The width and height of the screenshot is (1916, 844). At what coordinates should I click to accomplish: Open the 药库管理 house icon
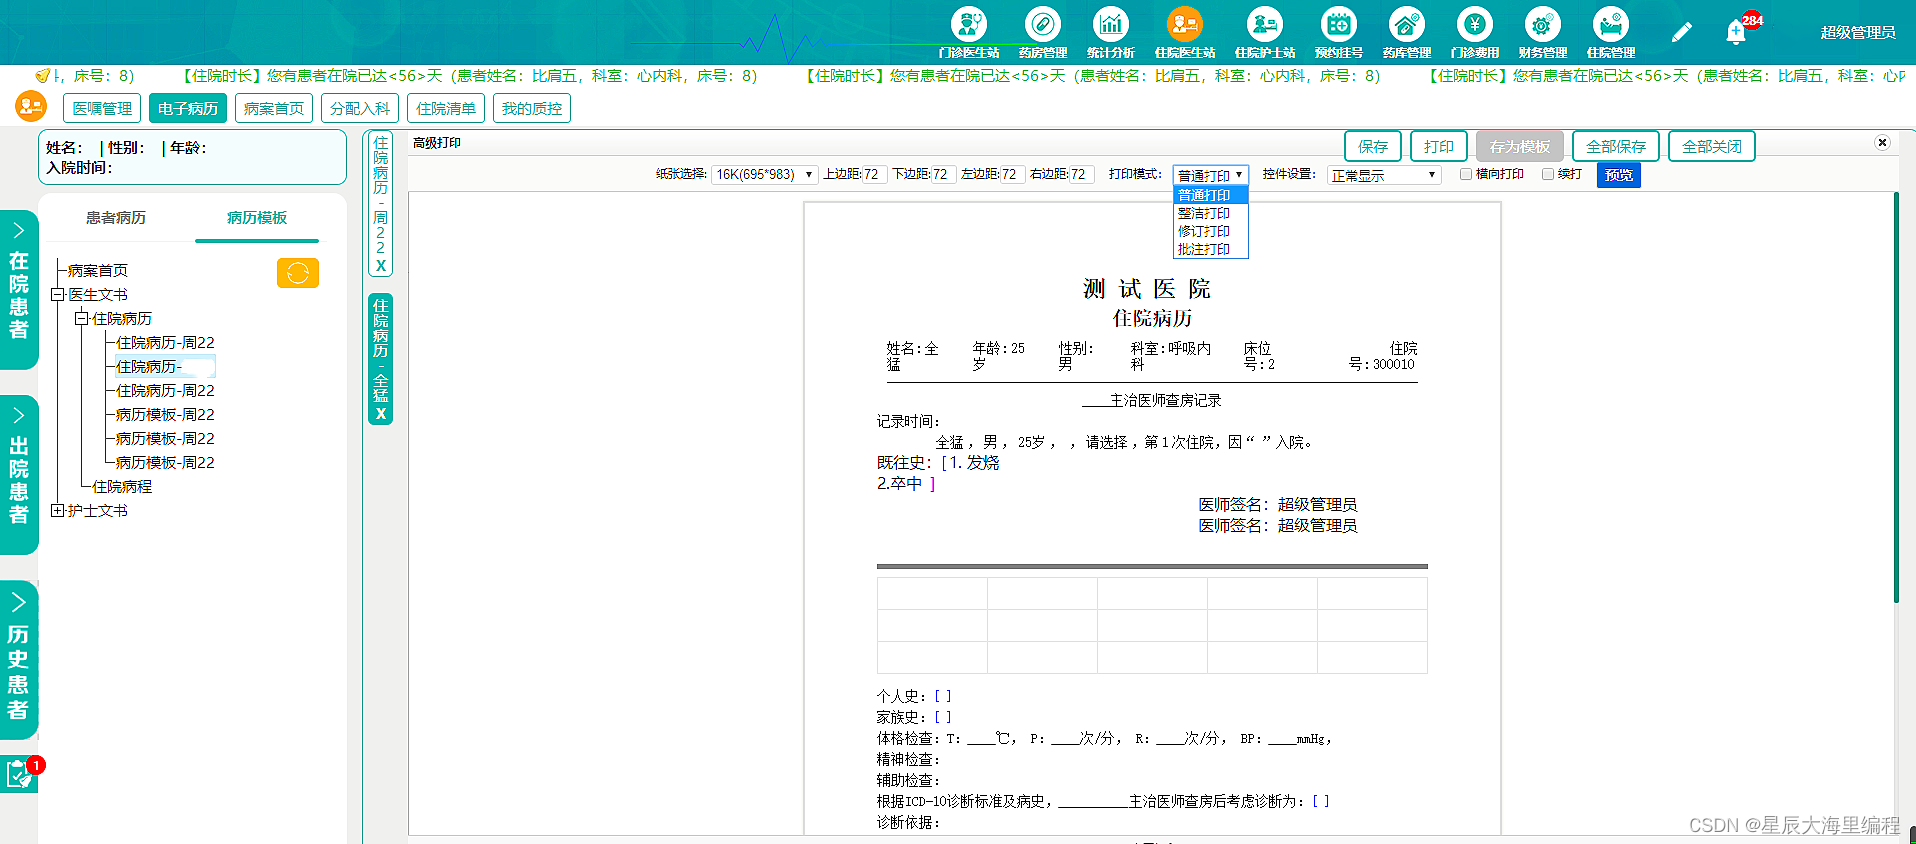1406,24
